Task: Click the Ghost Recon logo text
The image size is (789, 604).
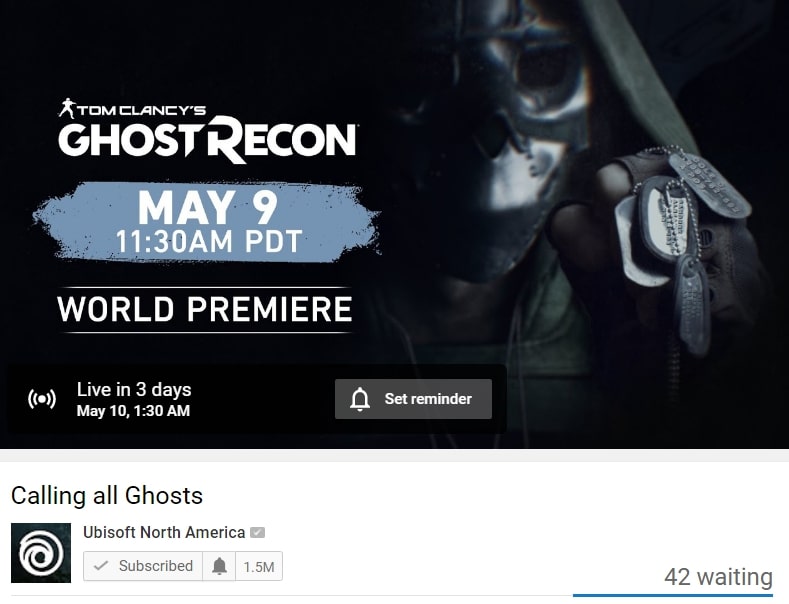Action: pyautogui.click(x=207, y=139)
